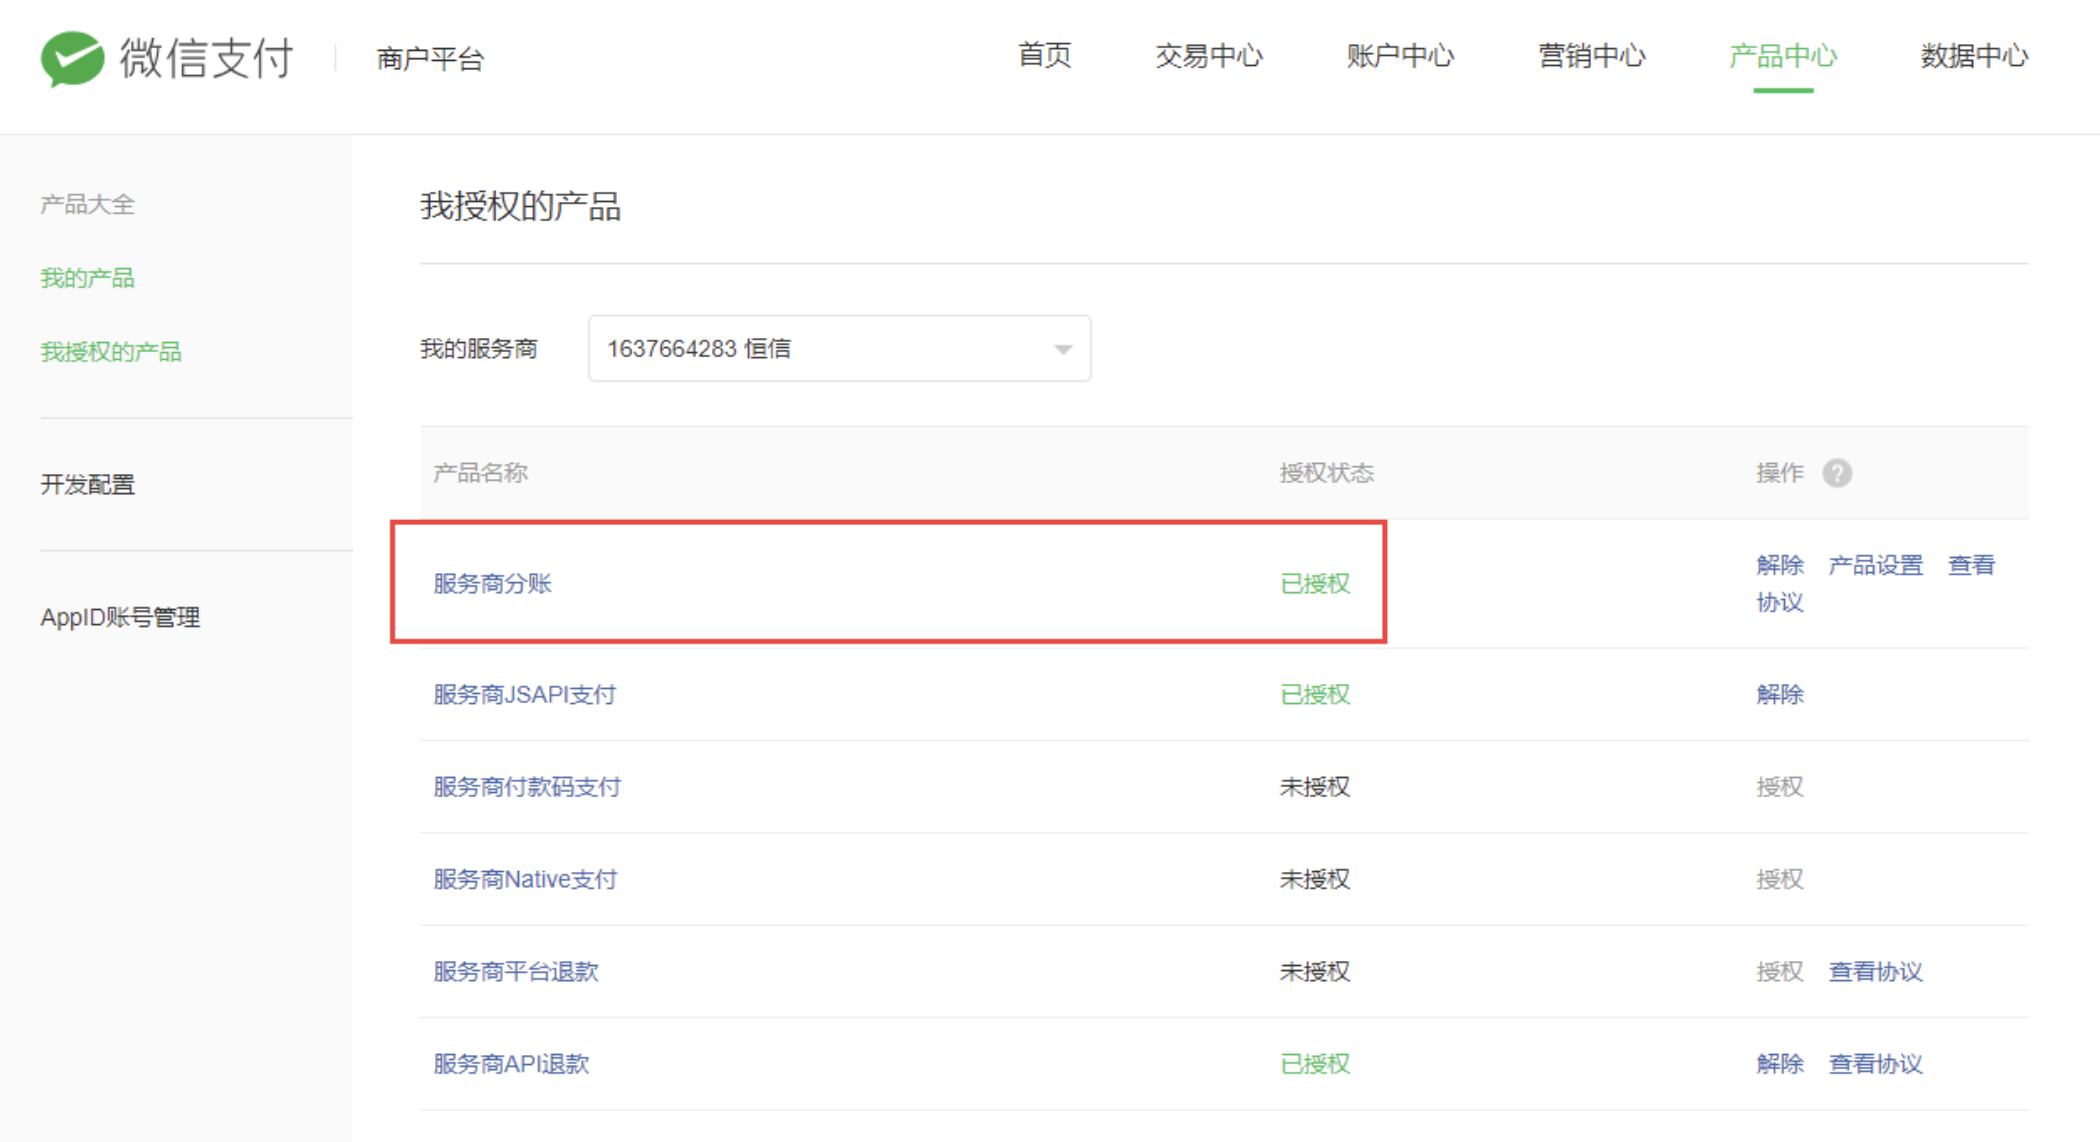
Task: Click 已授权 status of 服务商API退款
Action: click(x=1315, y=1064)
